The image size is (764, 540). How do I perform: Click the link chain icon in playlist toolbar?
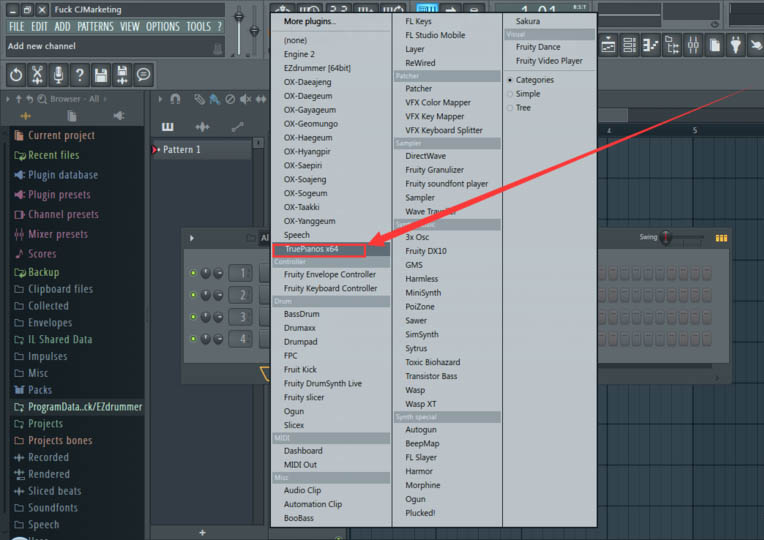[199, 99]
